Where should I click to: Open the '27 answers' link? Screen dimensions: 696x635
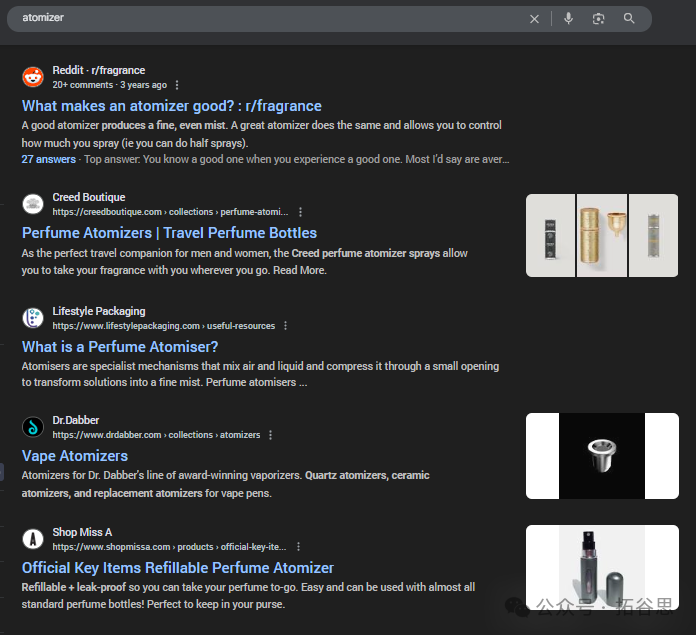click(x=49, y=159)
